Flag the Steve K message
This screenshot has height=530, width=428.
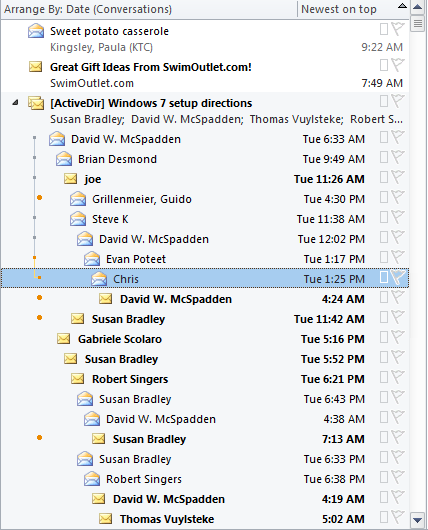click(398, 217)
